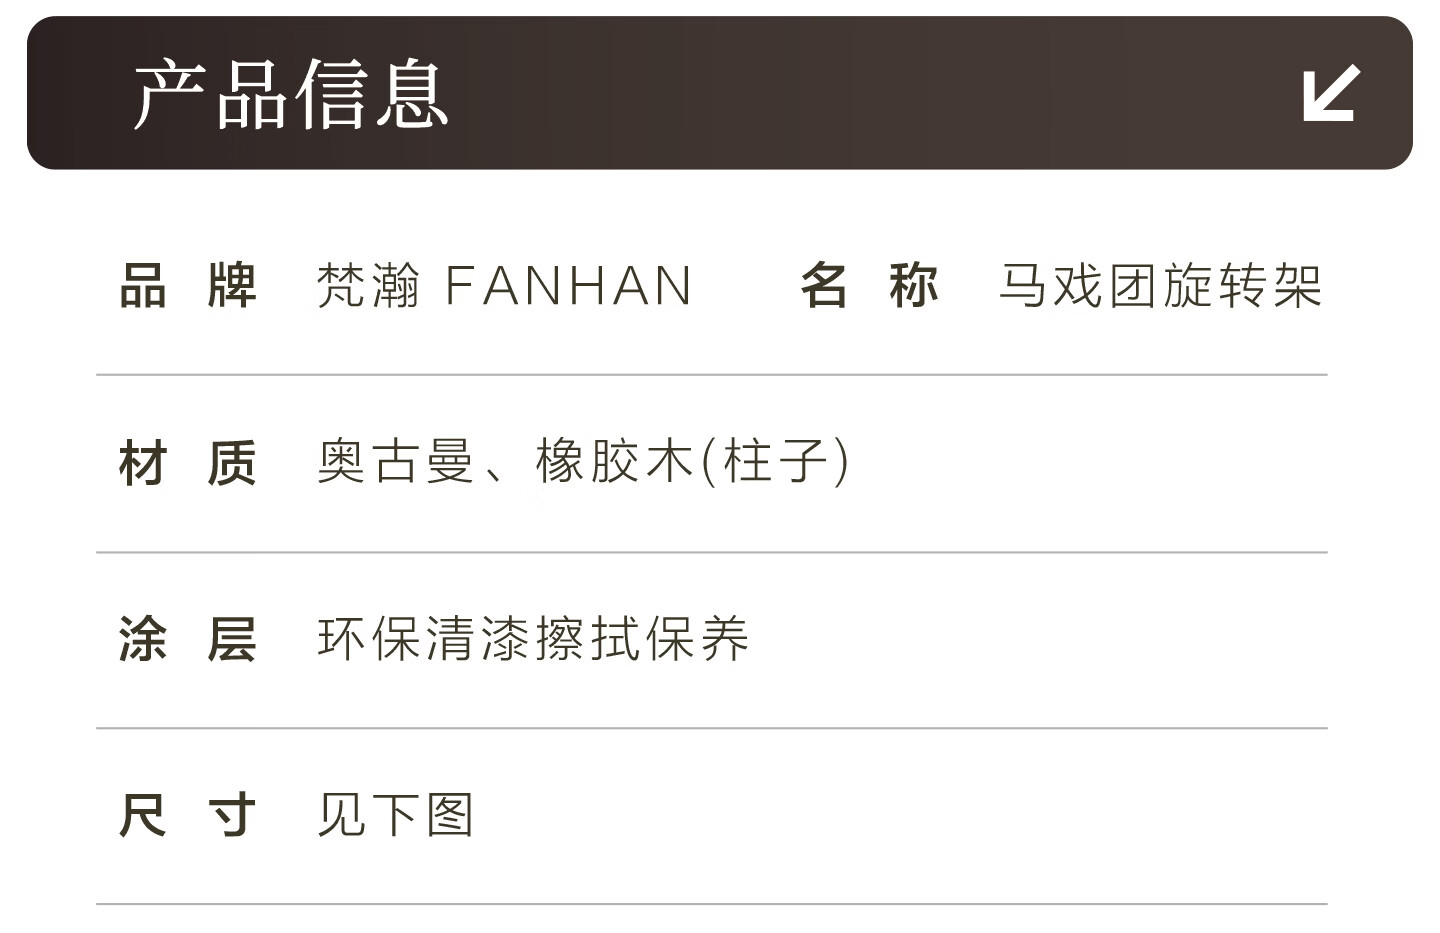Viewport: 1440px width, 933px height.
Task: Click the divider line below the 品牌 row
Action: [711, 375]
